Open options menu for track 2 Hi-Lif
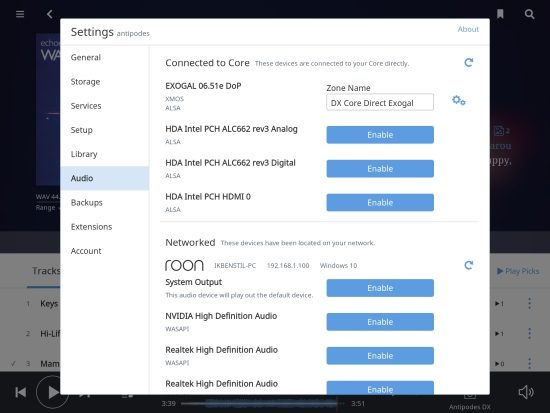Viewport: 550px width, 413px height. (529, 333)
